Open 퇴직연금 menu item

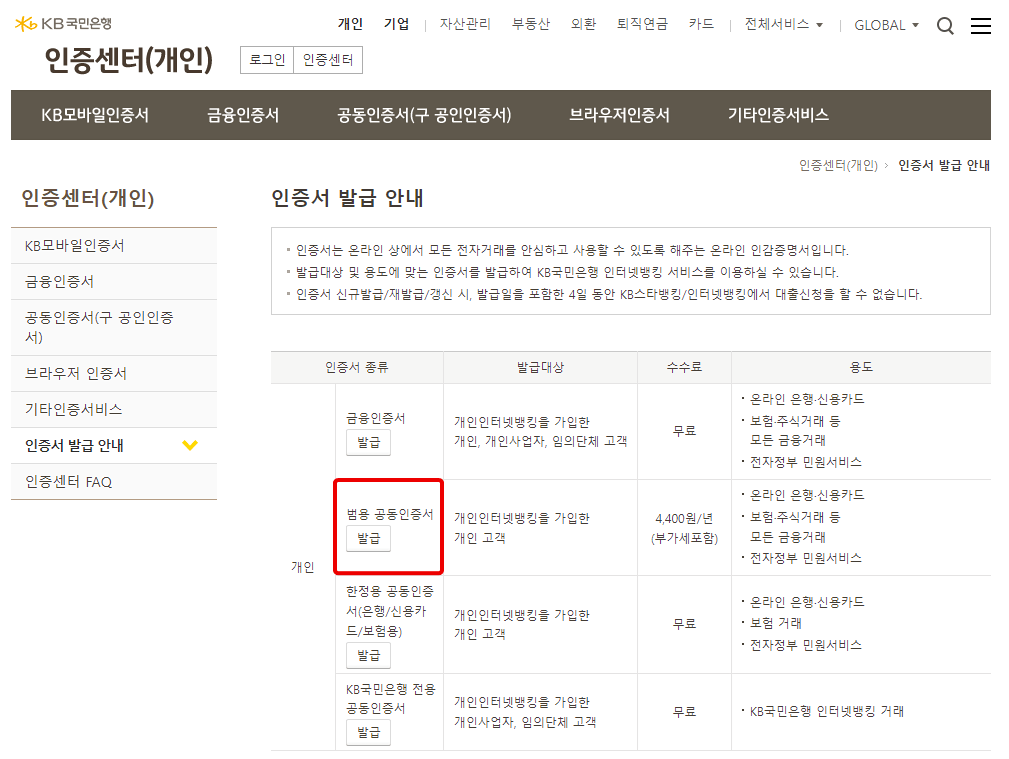(x=642, y=24)
